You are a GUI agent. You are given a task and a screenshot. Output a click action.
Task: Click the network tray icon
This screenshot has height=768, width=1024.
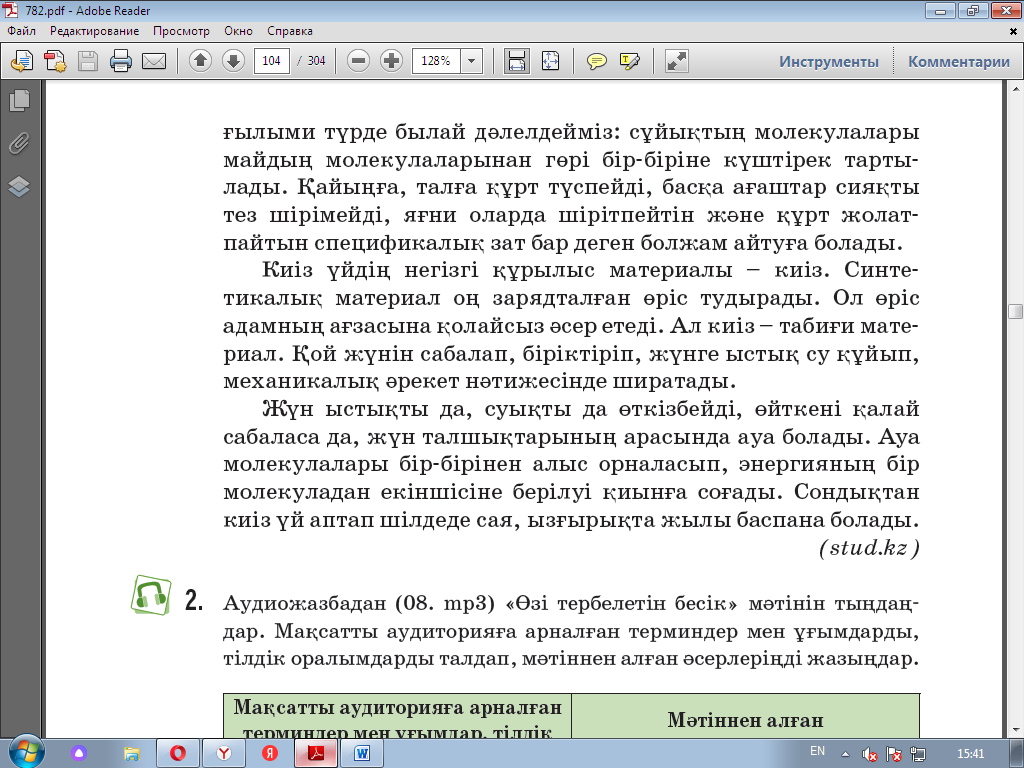[918, 754]
